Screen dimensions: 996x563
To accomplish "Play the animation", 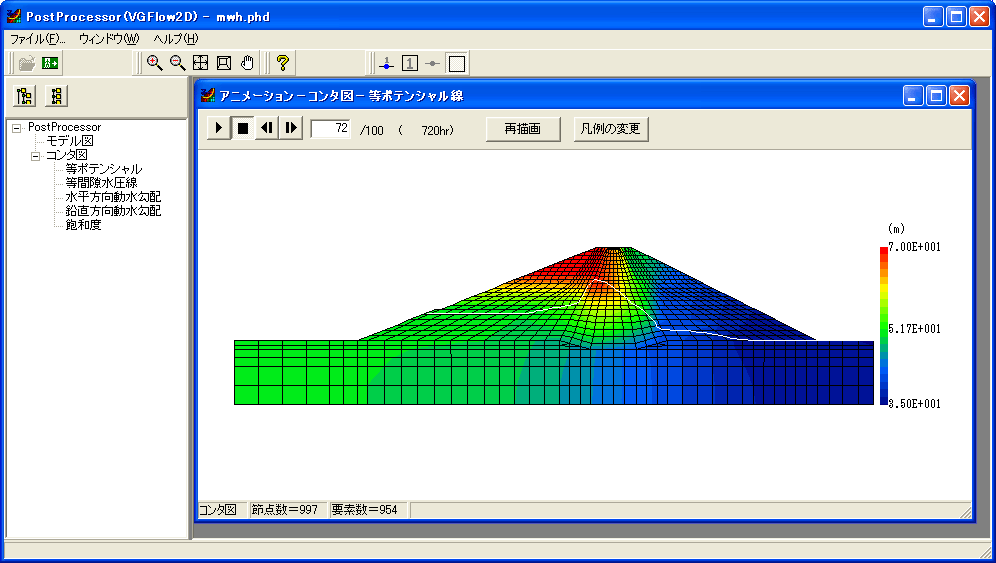I will pos(219,128).
